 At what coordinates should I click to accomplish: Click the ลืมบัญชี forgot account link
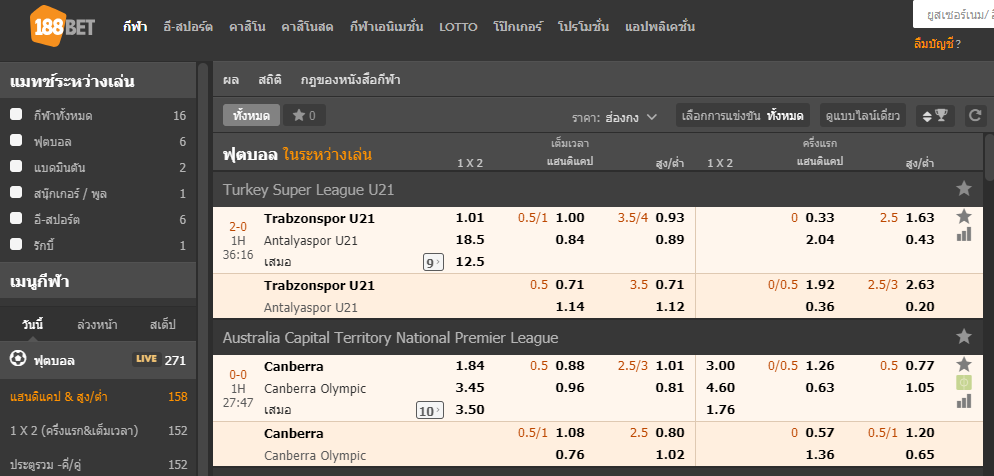[x=933, y=44]
